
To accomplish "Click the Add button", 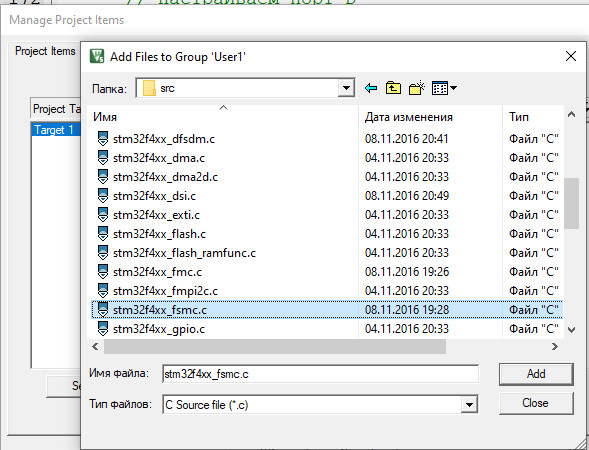I will tap(536, 374).
